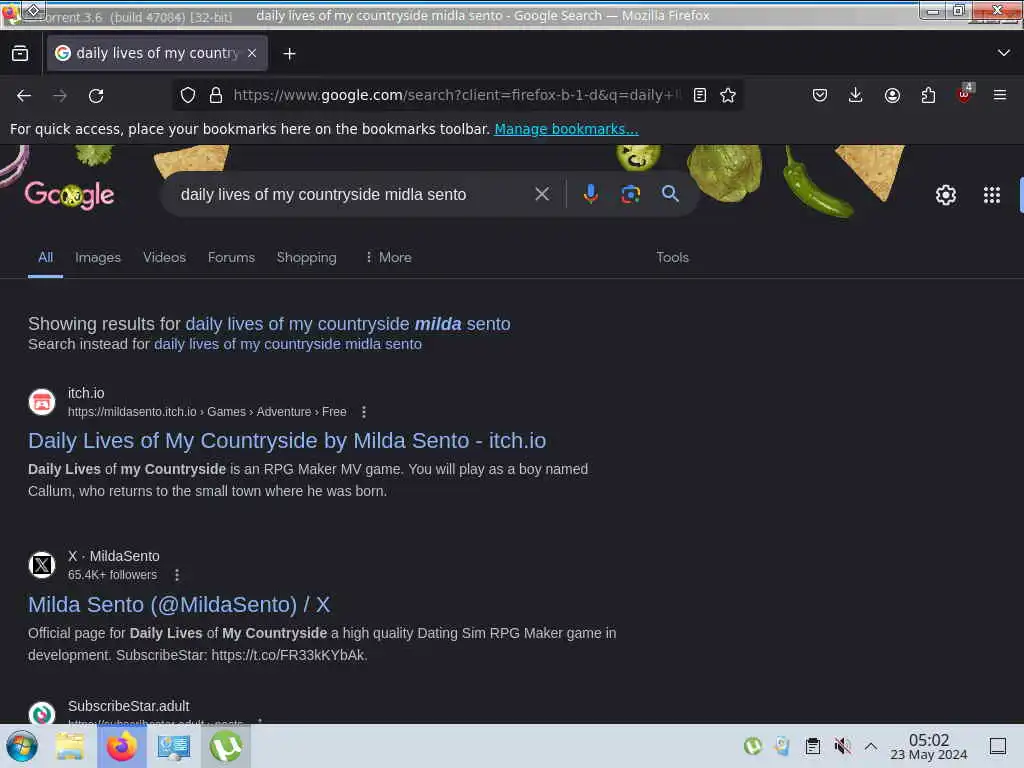Open itch.io result three-dot options

(364, 412)
